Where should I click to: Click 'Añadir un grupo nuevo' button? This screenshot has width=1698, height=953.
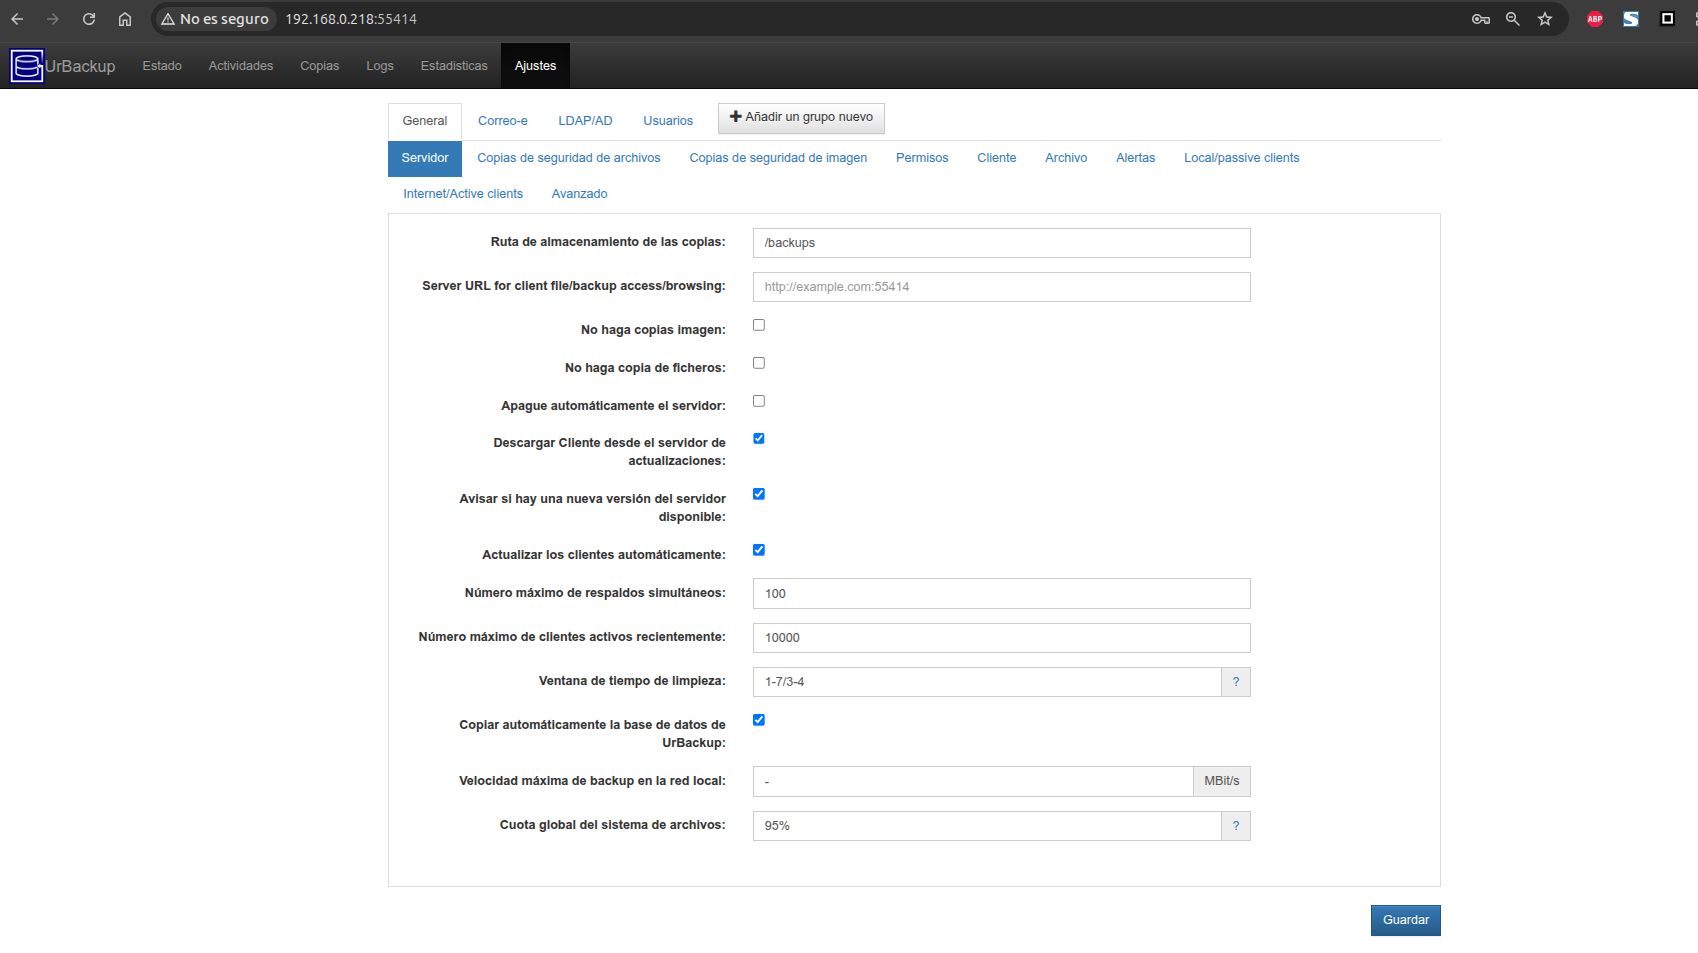click(x=801, y=118)
